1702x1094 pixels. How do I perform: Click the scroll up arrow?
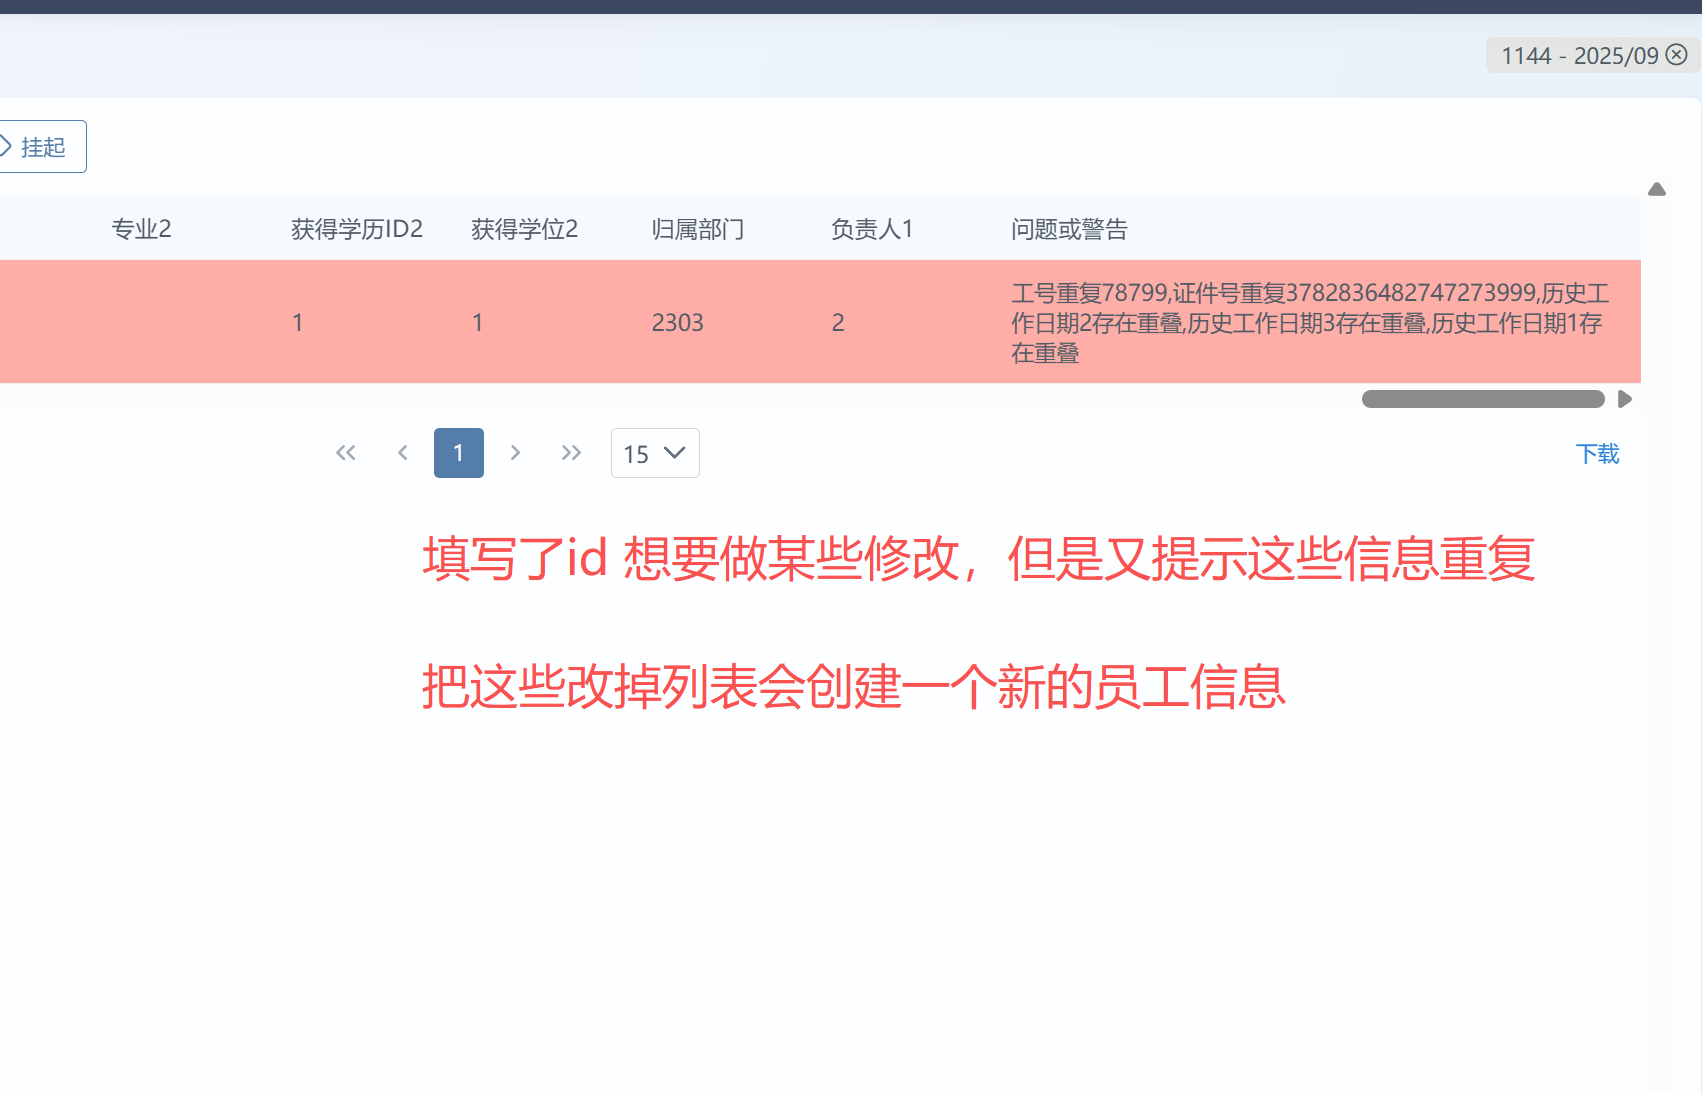1657,189
